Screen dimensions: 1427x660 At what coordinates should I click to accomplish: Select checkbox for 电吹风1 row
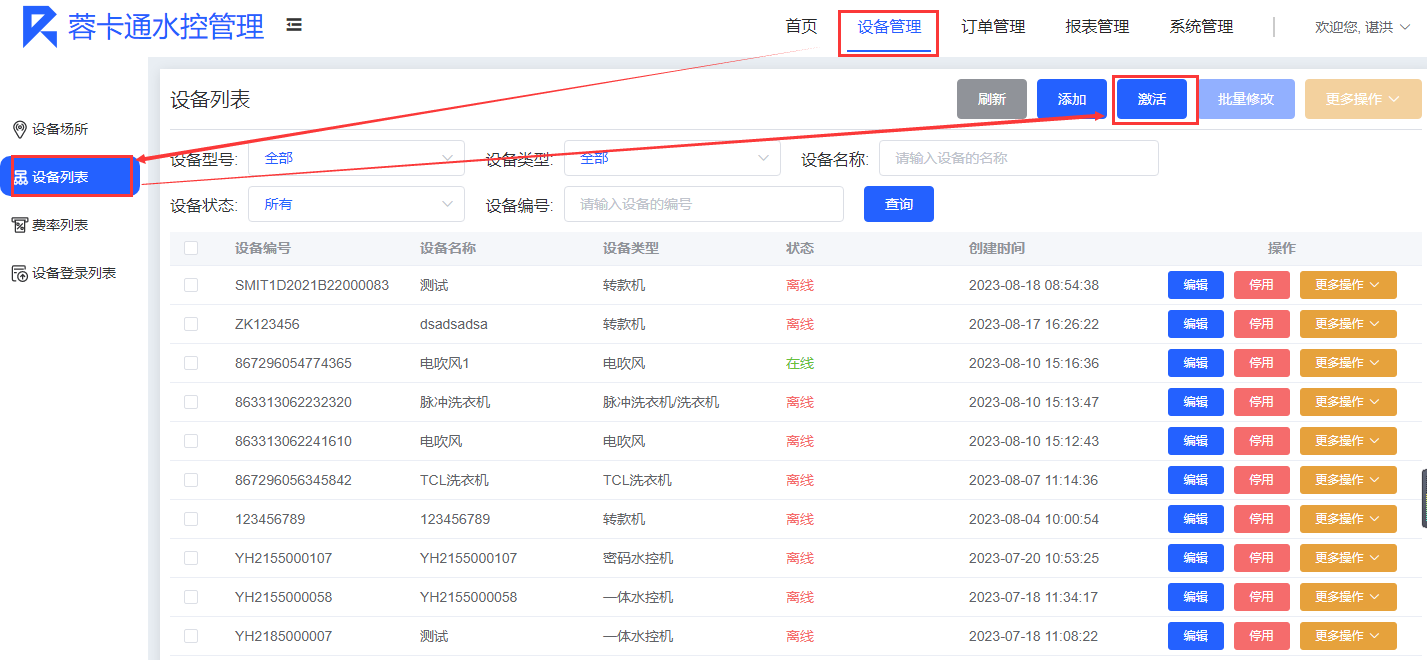tap(191, 363)
